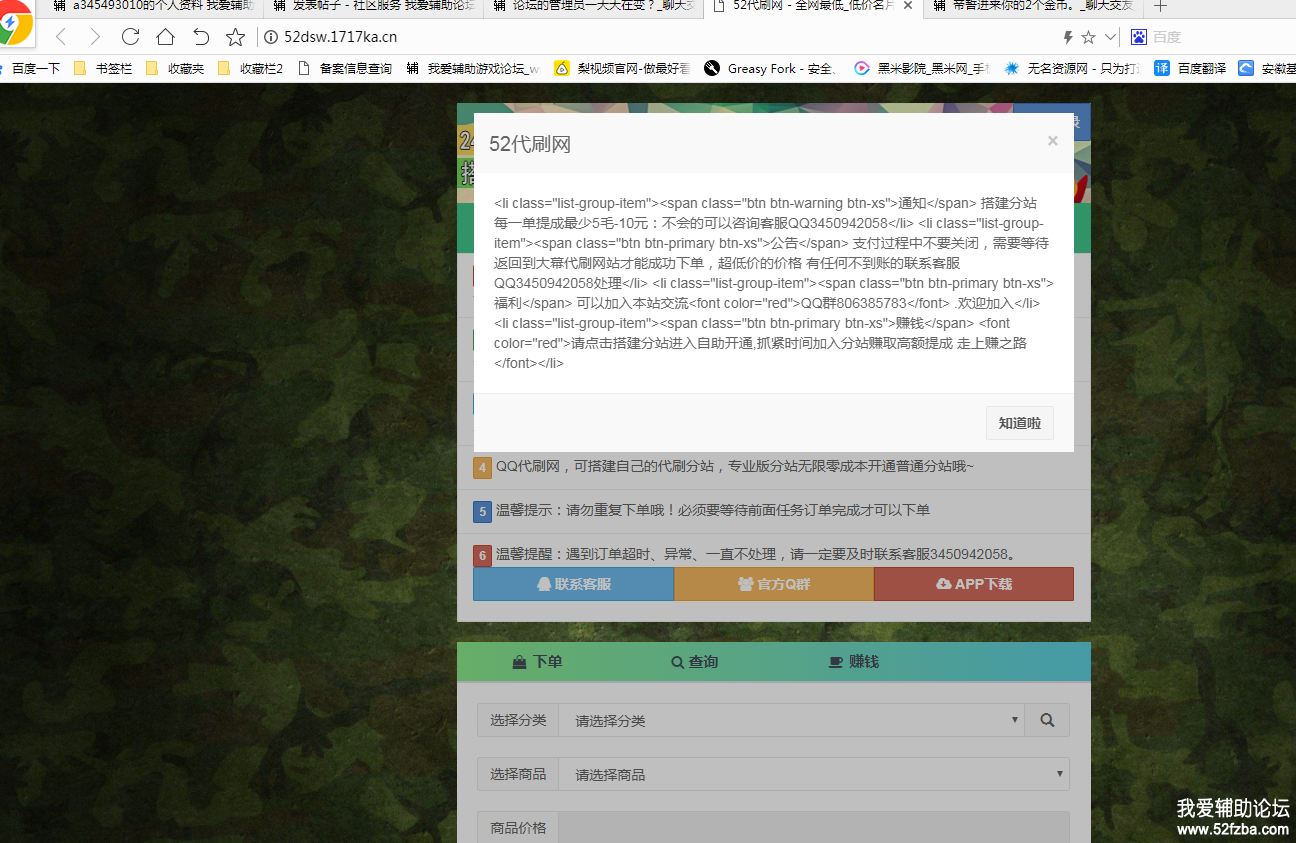Open the 无名资源网 bookmark
The width and height of the screenshot is (1296, 843).
tap(1073, 69)
